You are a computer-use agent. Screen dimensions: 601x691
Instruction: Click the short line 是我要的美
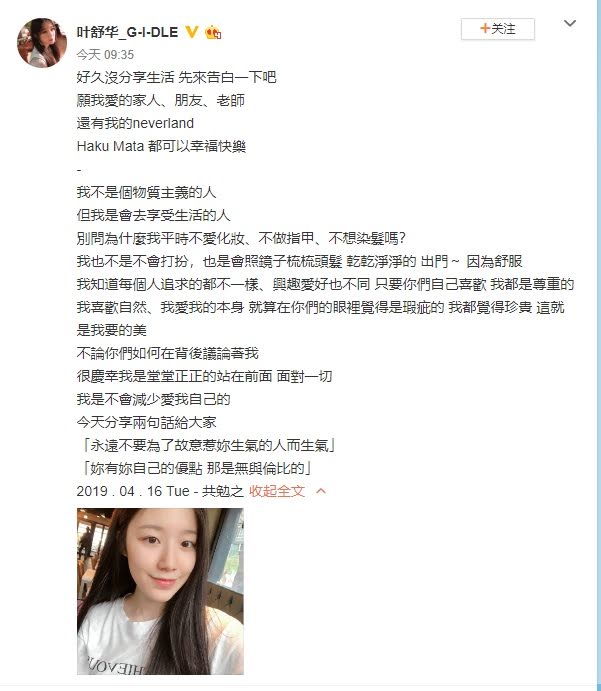point(111,330)
